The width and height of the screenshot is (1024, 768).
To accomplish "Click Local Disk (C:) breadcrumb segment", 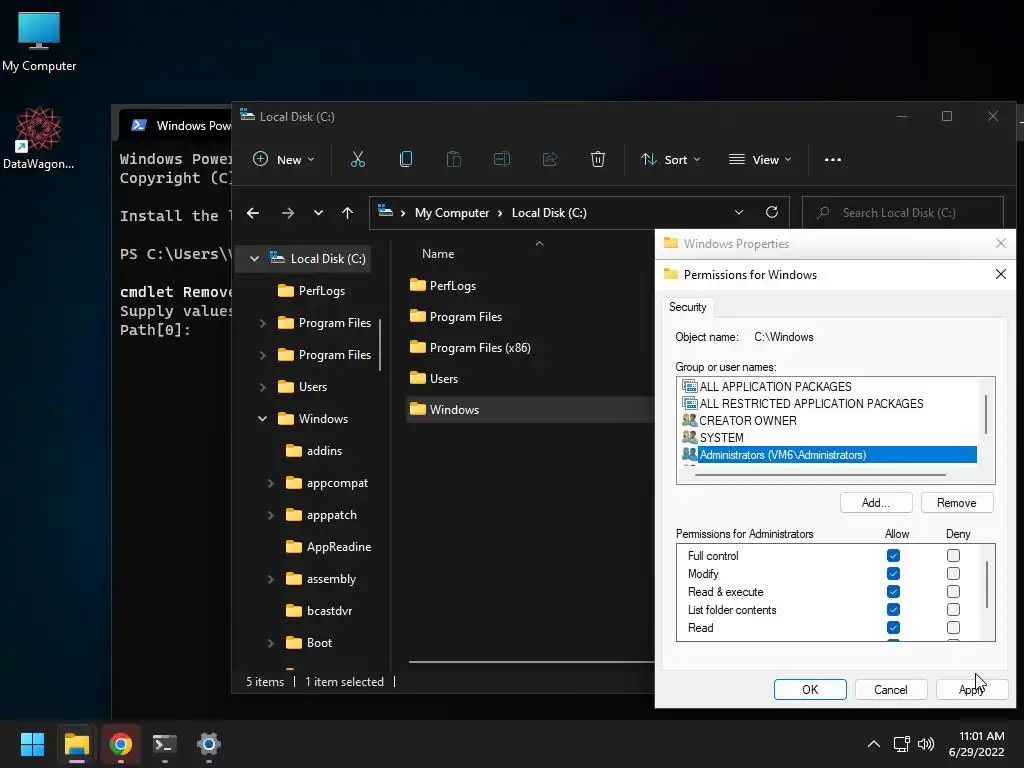I will point(549,213).
